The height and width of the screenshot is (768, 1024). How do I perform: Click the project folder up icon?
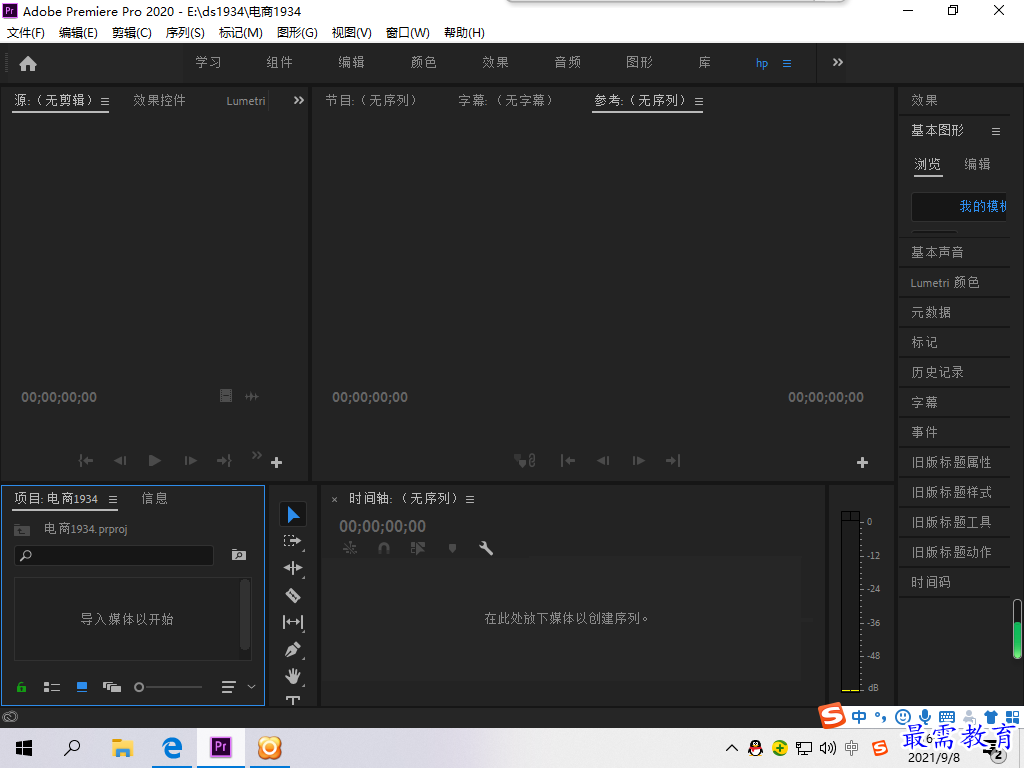pyautogui.click(x=22, y=530)
